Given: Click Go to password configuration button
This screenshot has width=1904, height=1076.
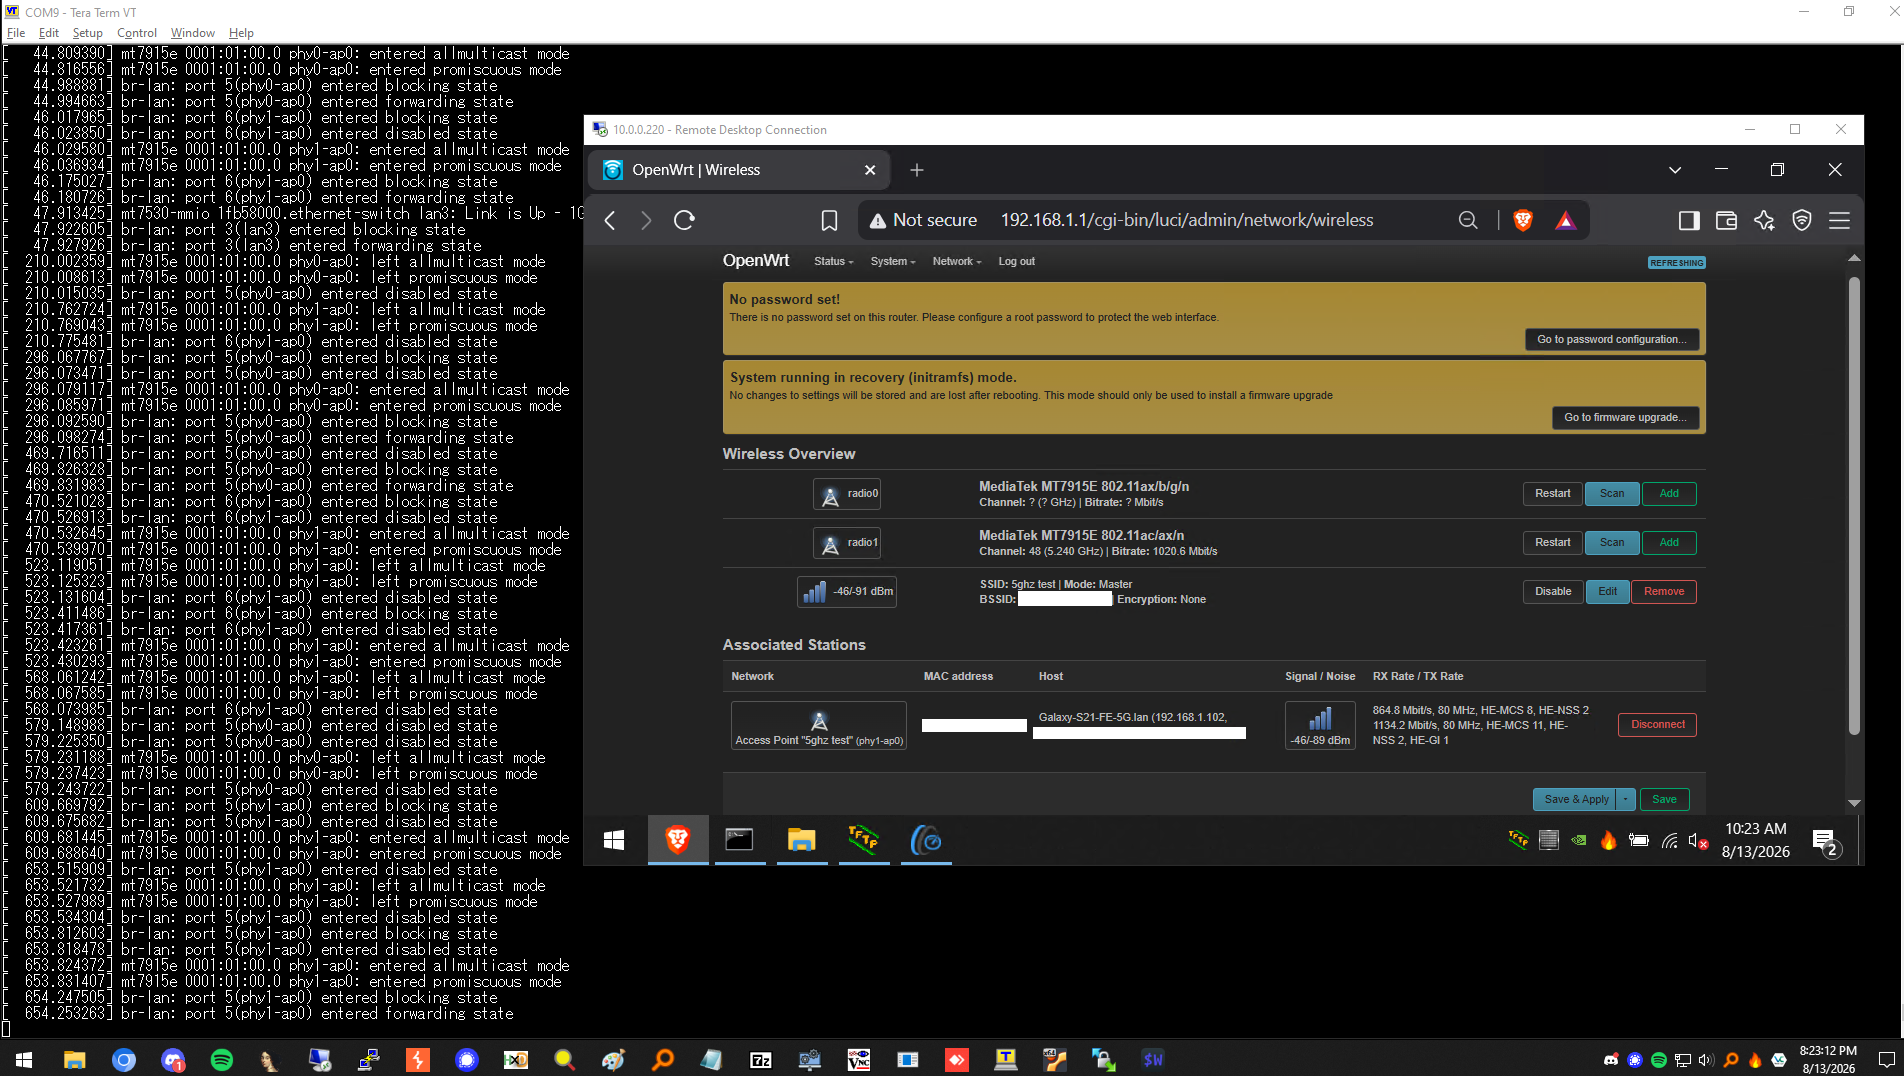Looking at the screenshot, I should pyautogui.click(x=1612, y=340).
